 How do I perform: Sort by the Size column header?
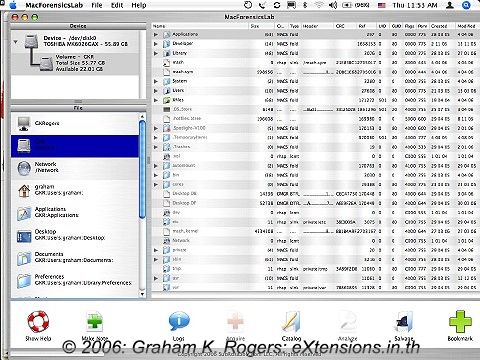coord(262,26)
